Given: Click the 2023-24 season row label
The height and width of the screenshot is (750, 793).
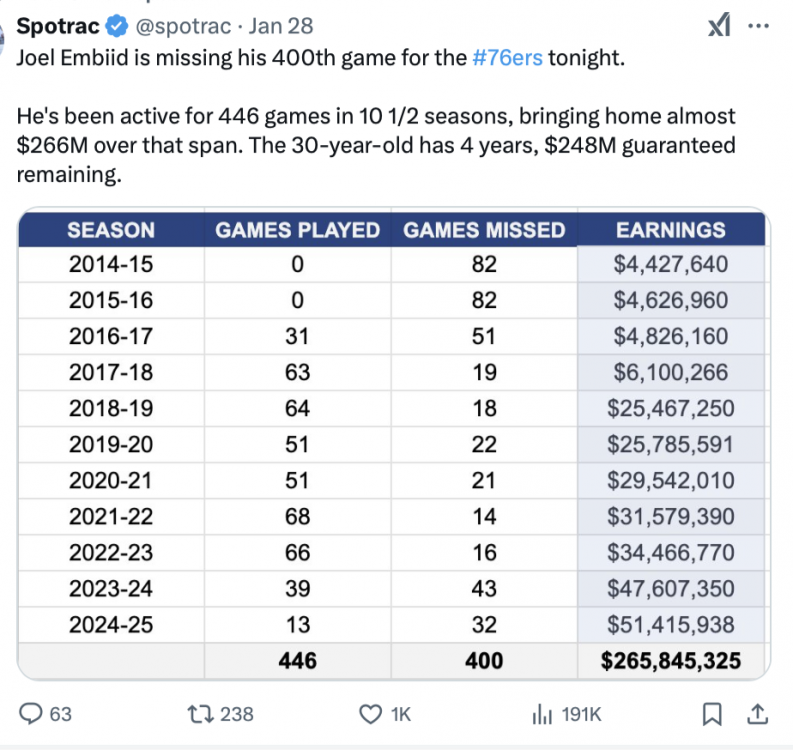Looking at the screenshot, I should click(111, 589).
